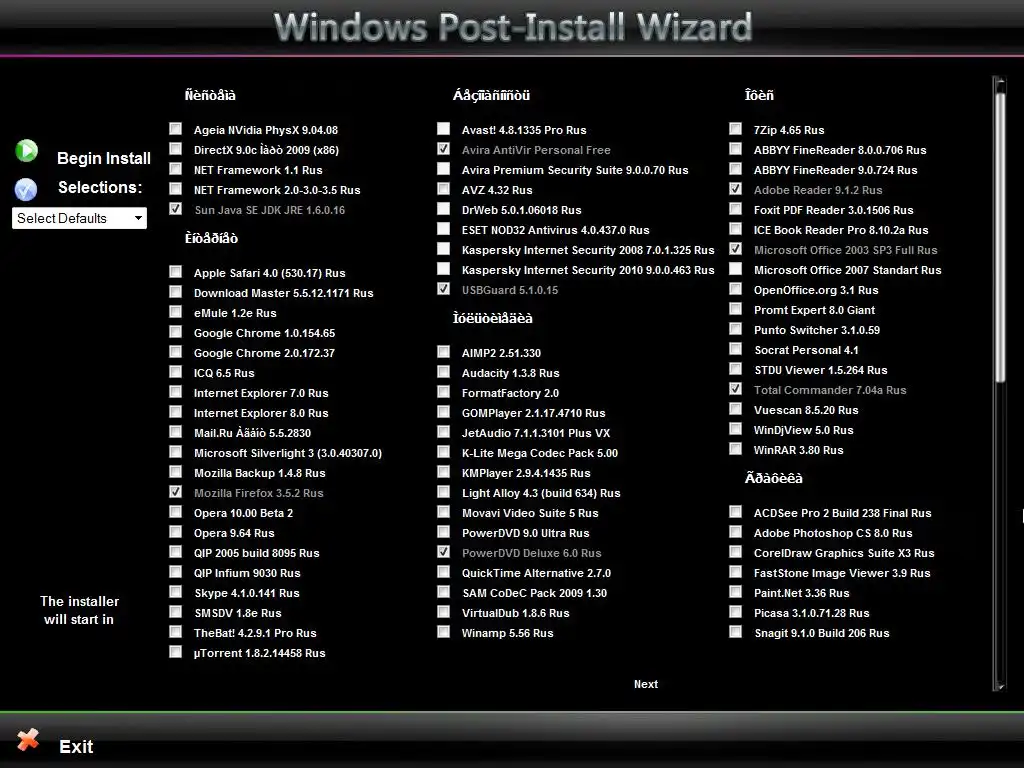Viewport: 1024px width, 768px height.
Task: Click ACDSee Pro 2 Build 238 Final label
Action: 842,513
